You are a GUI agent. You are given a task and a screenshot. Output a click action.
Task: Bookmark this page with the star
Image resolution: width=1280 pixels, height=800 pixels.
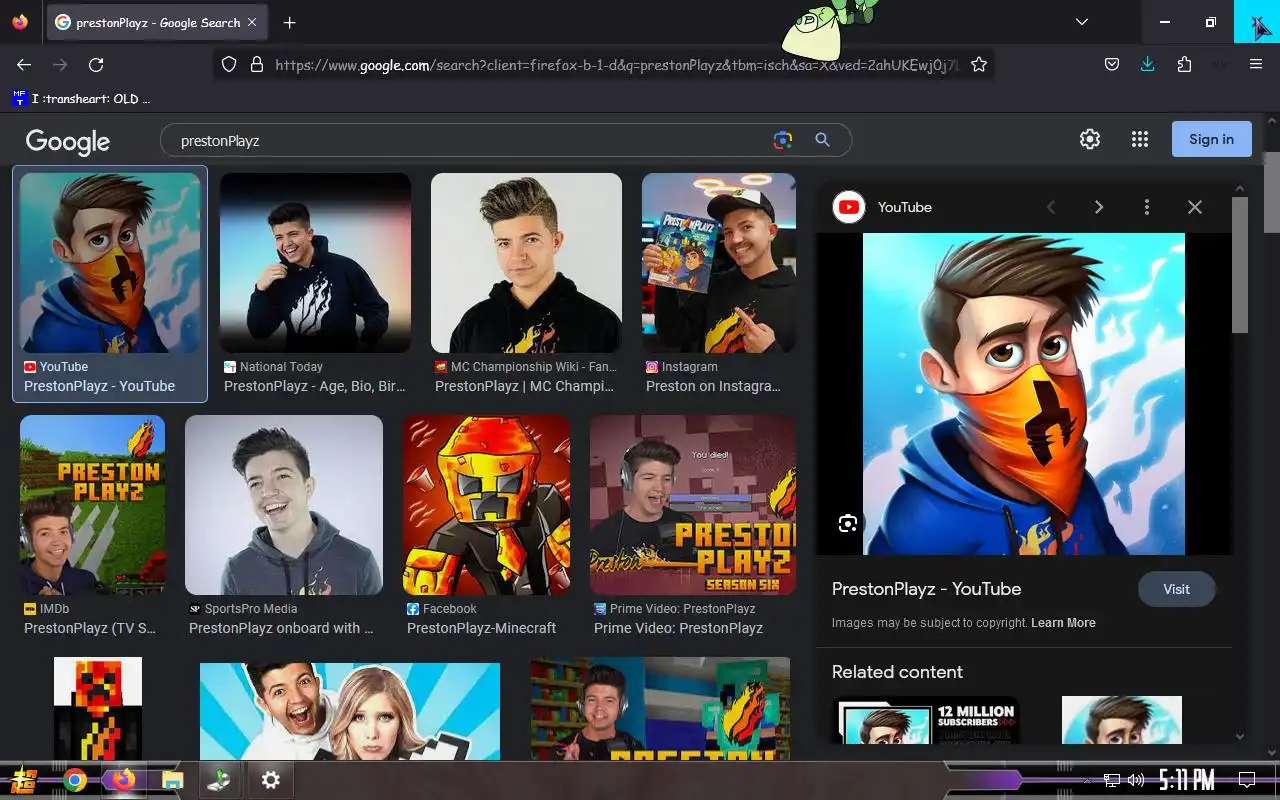coord(979,64)
